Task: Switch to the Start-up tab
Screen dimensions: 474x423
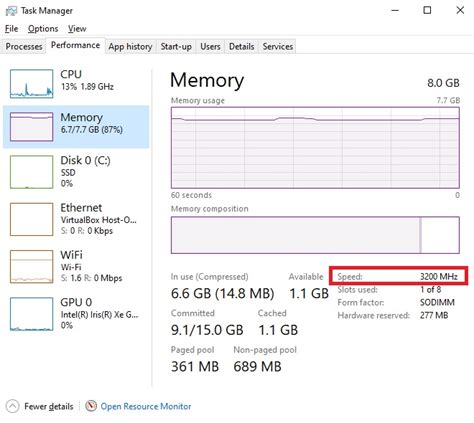Action: click(176, 46)
